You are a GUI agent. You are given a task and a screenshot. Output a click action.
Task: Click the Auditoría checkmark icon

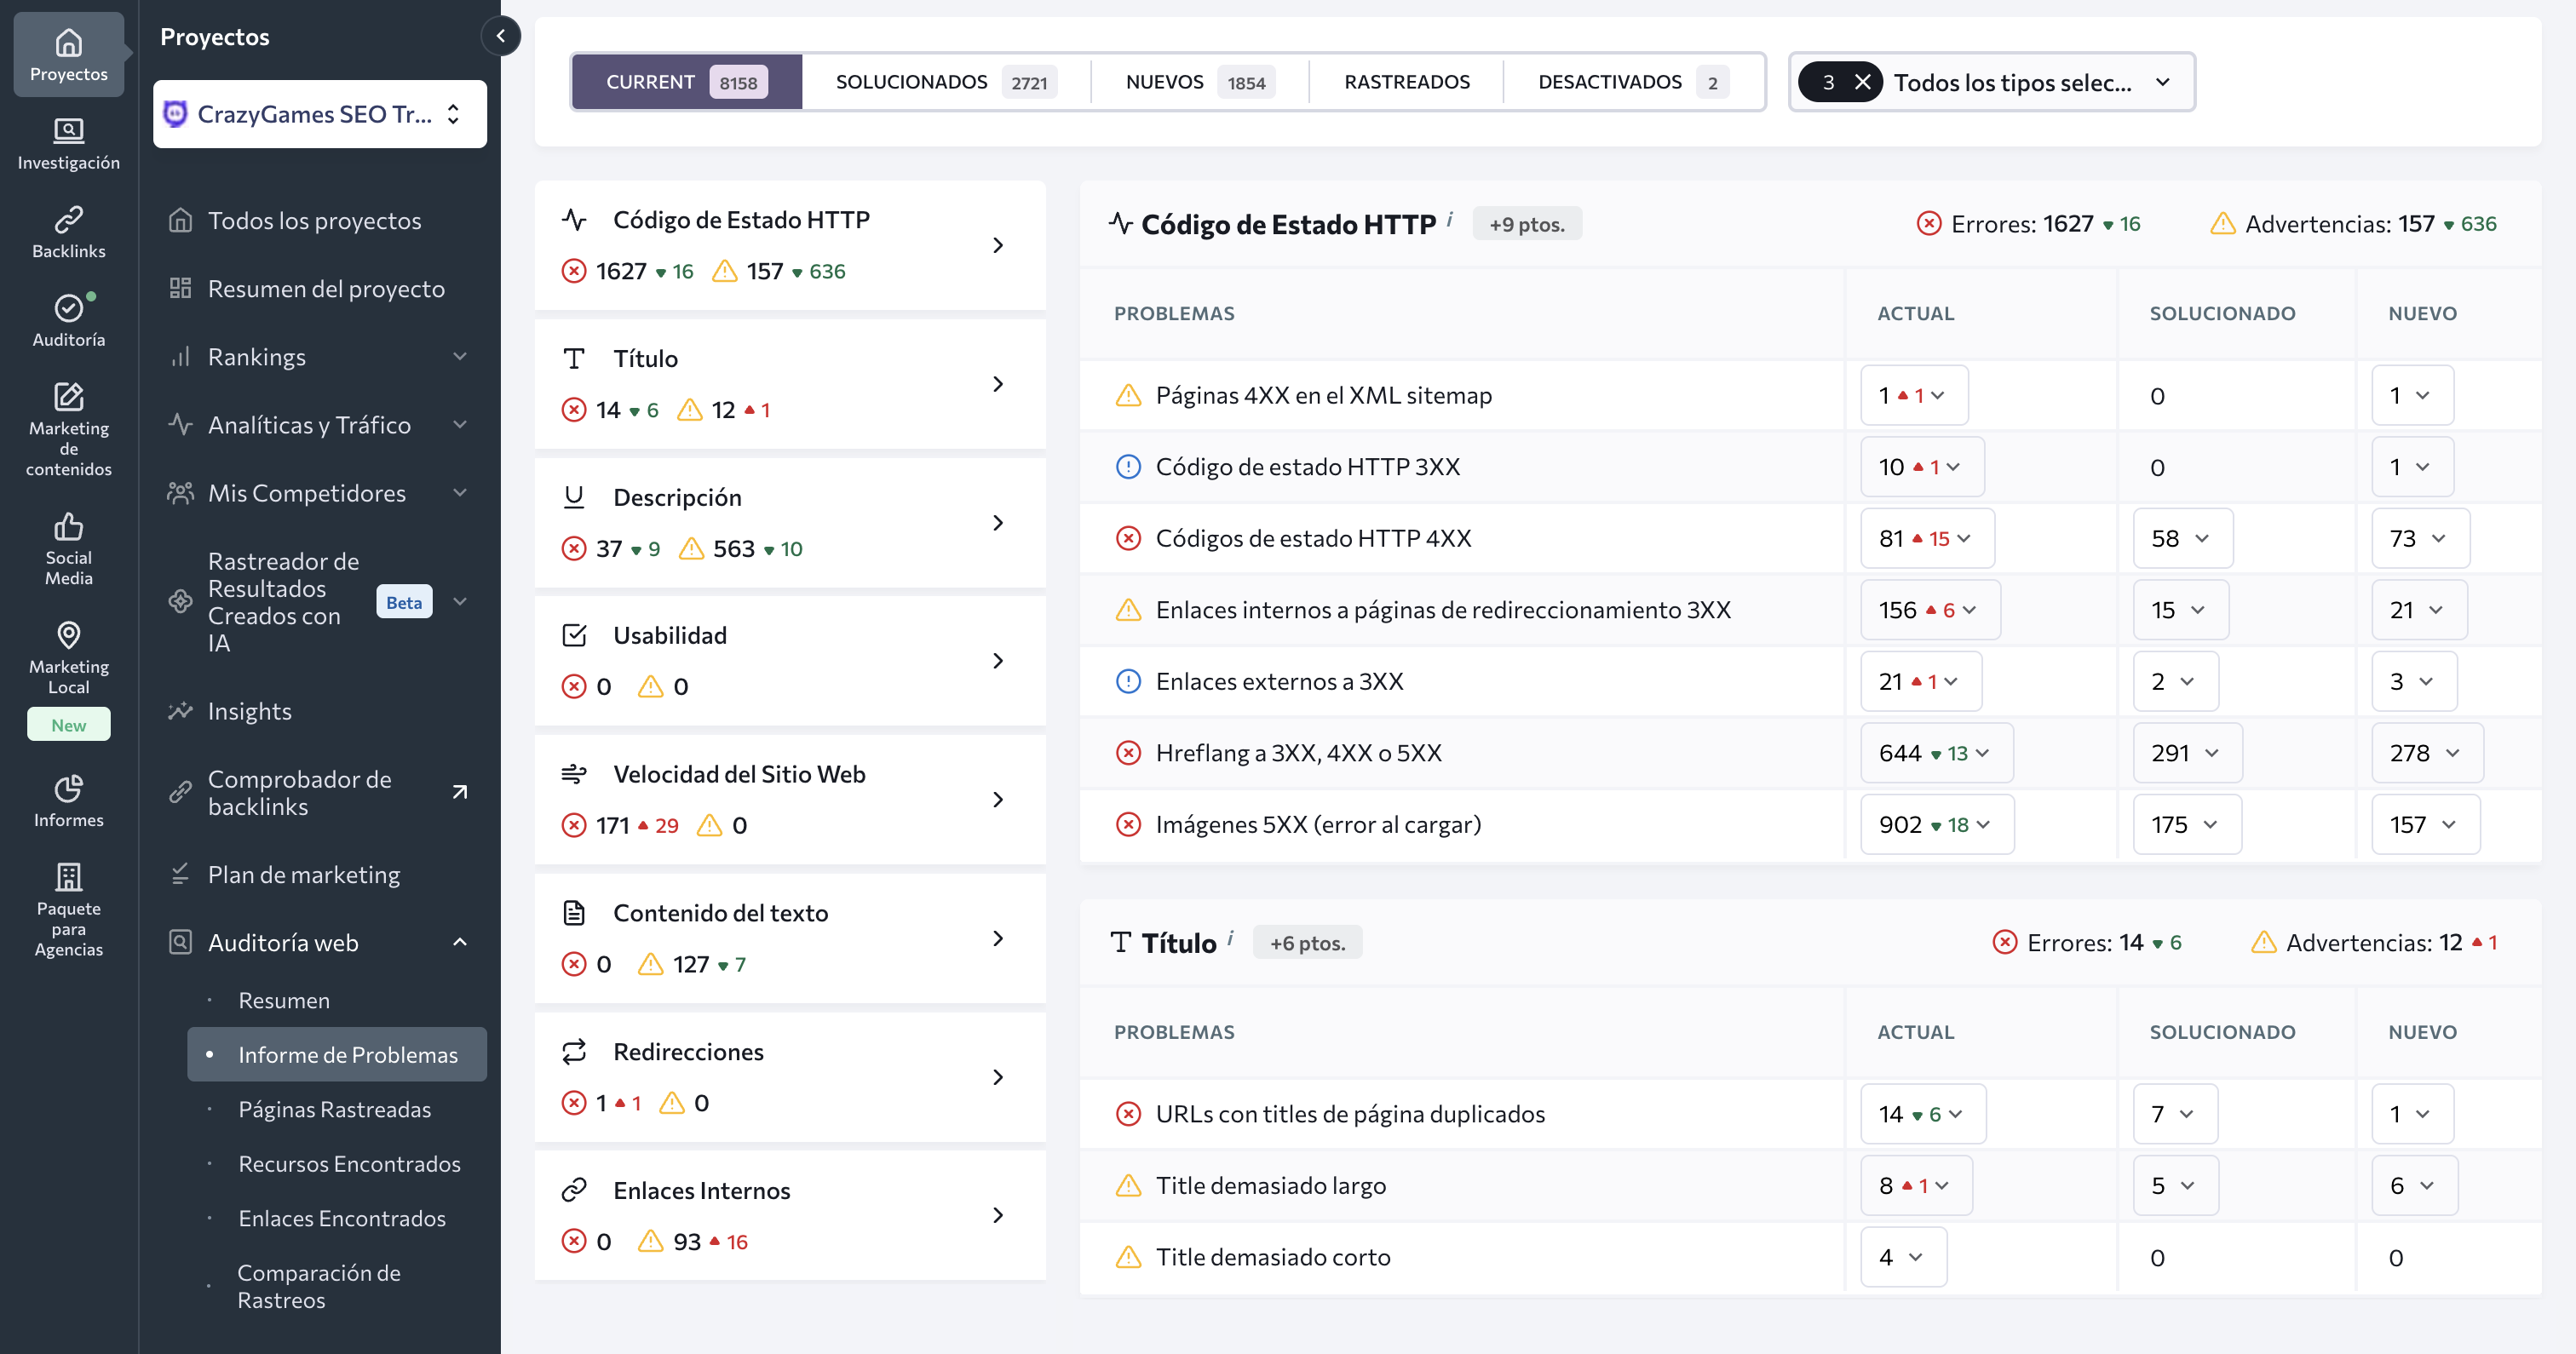pyautogui.click(x=68, y=307)
